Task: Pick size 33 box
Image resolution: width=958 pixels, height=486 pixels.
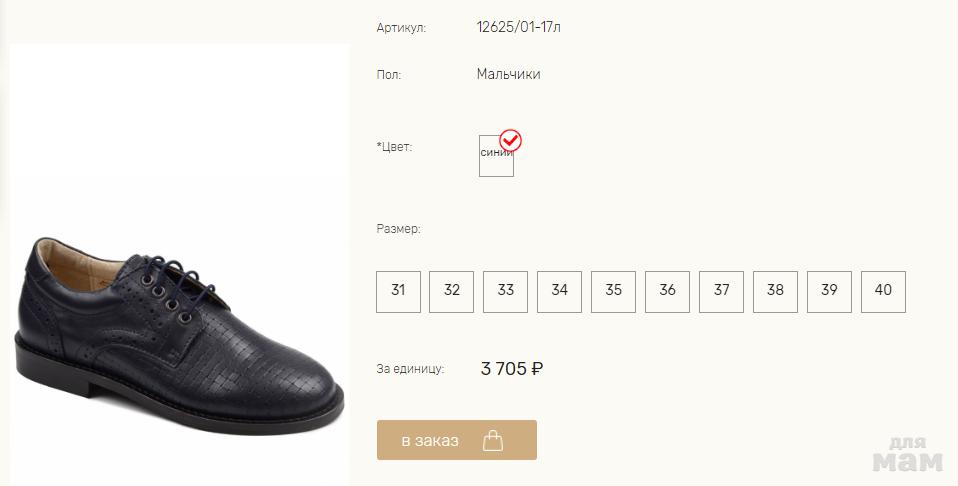Action: pyautogui.click(x=506, y=291)
